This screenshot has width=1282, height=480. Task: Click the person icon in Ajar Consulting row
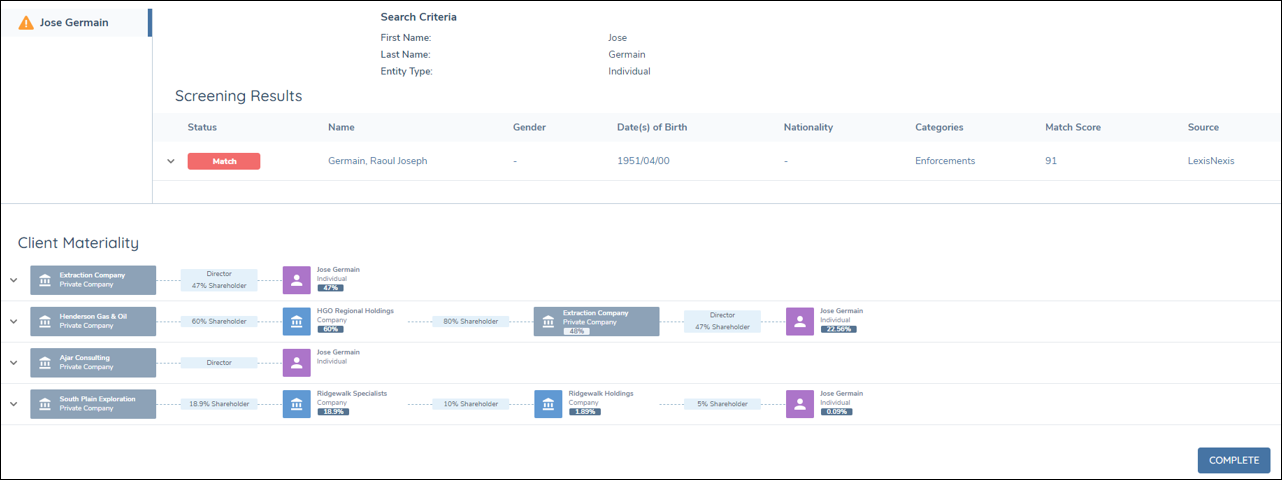(x=297, y=362)
